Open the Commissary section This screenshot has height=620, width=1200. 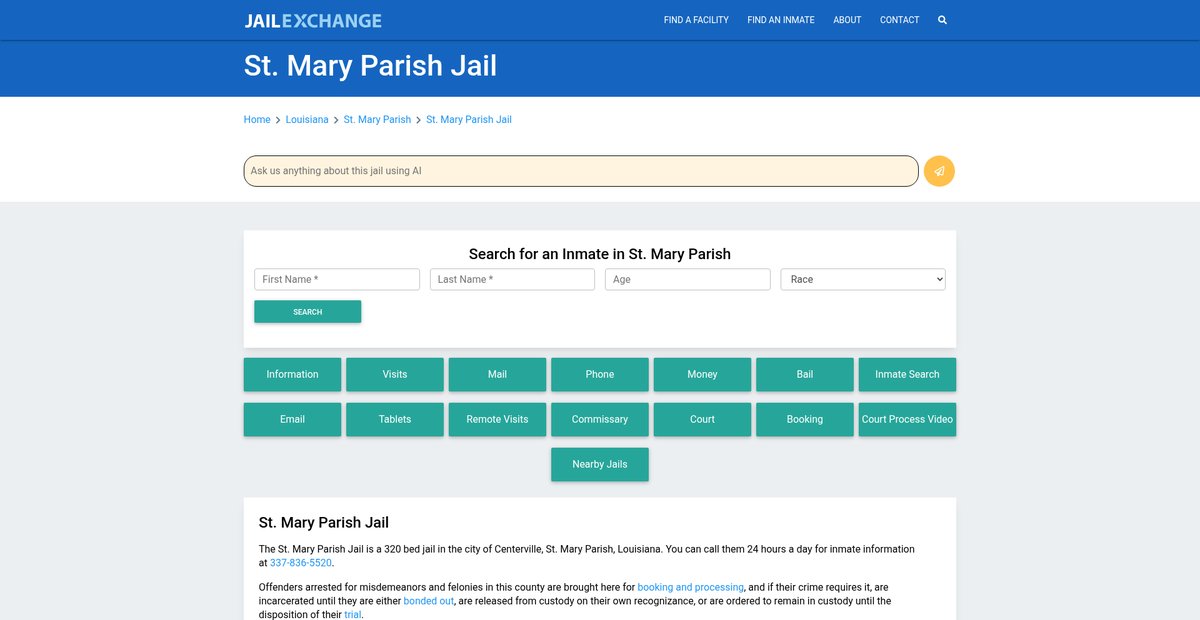[600, 419]
